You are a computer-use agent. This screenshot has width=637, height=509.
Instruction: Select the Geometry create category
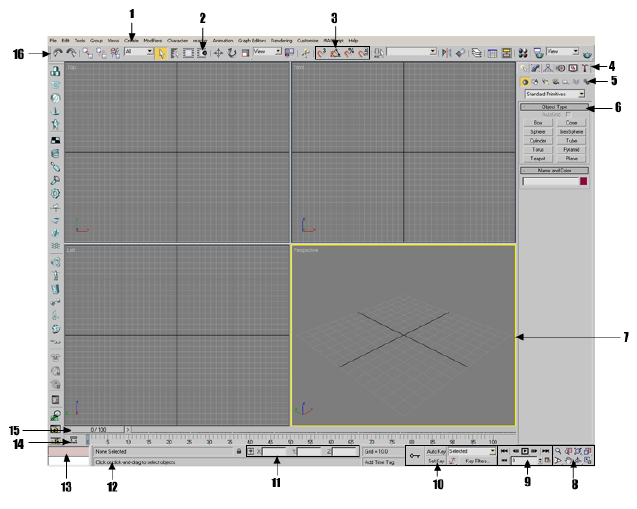(525, 82)
